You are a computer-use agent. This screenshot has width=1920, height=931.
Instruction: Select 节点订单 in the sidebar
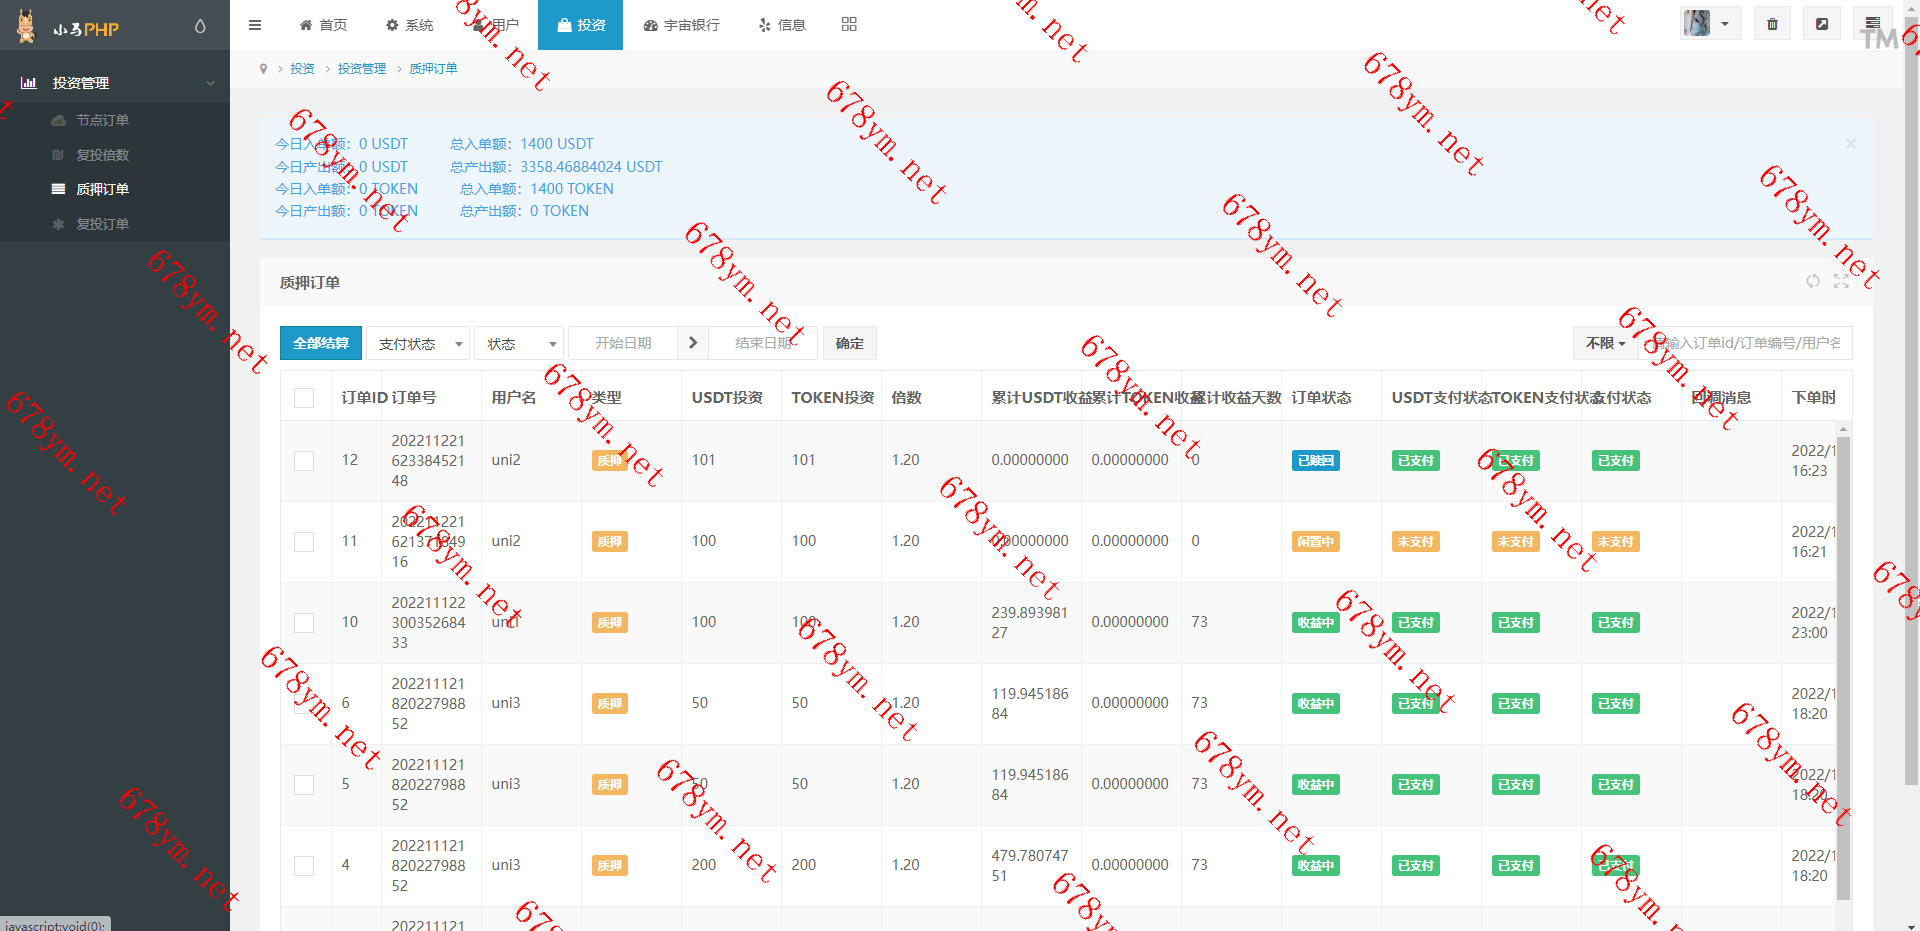coord(102,120)
